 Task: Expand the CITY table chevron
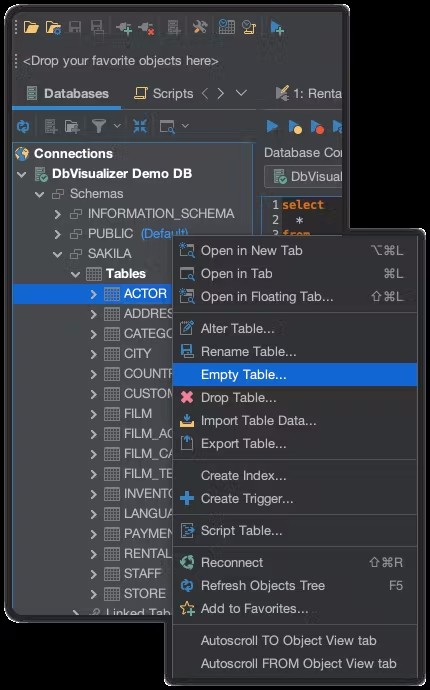coord(93,354)
